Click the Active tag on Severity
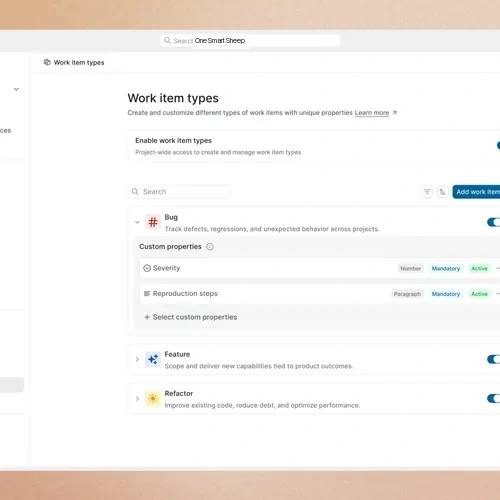This screenshot has height=500, width=500. tap(479, 268)
